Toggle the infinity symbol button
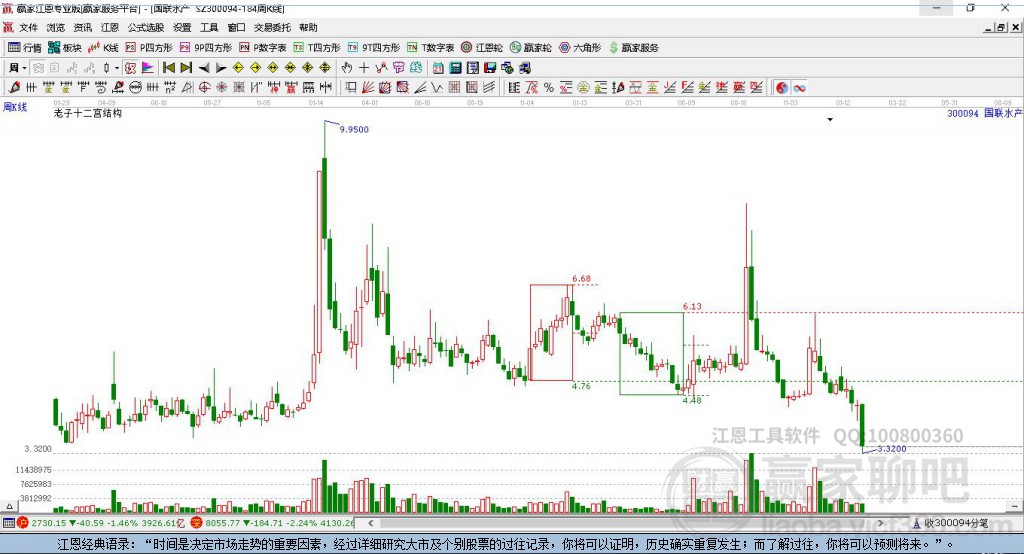Screen dimensions: 1024x554 (799, 87)
